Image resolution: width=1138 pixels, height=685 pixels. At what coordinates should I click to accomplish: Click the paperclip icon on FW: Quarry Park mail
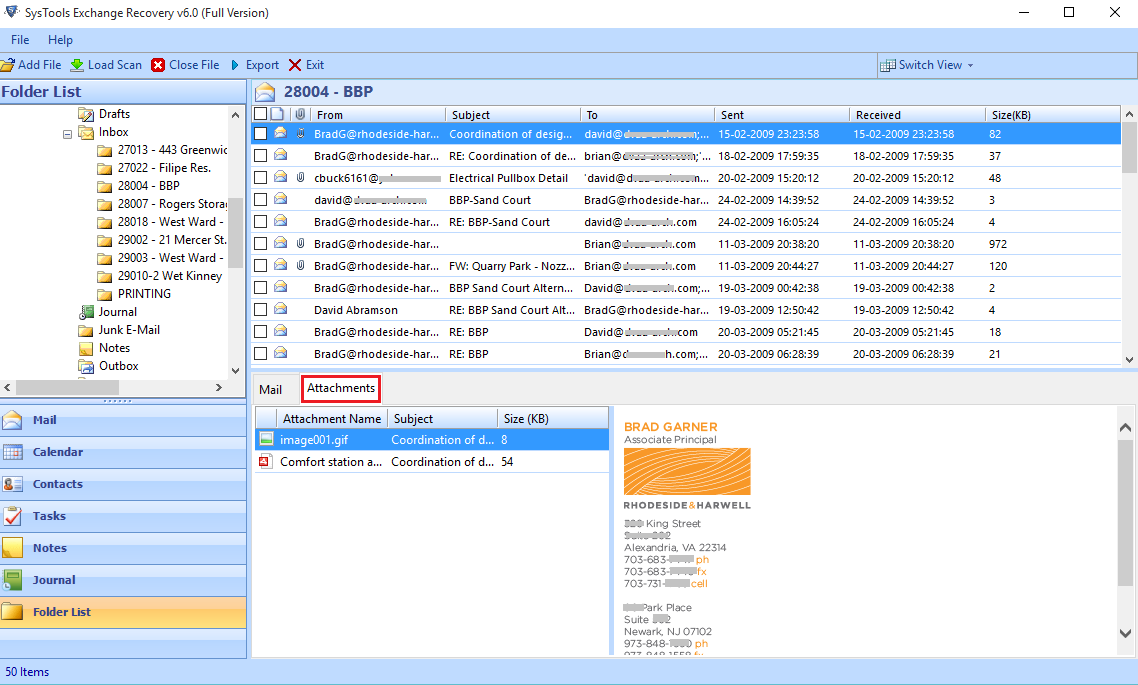coord(300,266)
